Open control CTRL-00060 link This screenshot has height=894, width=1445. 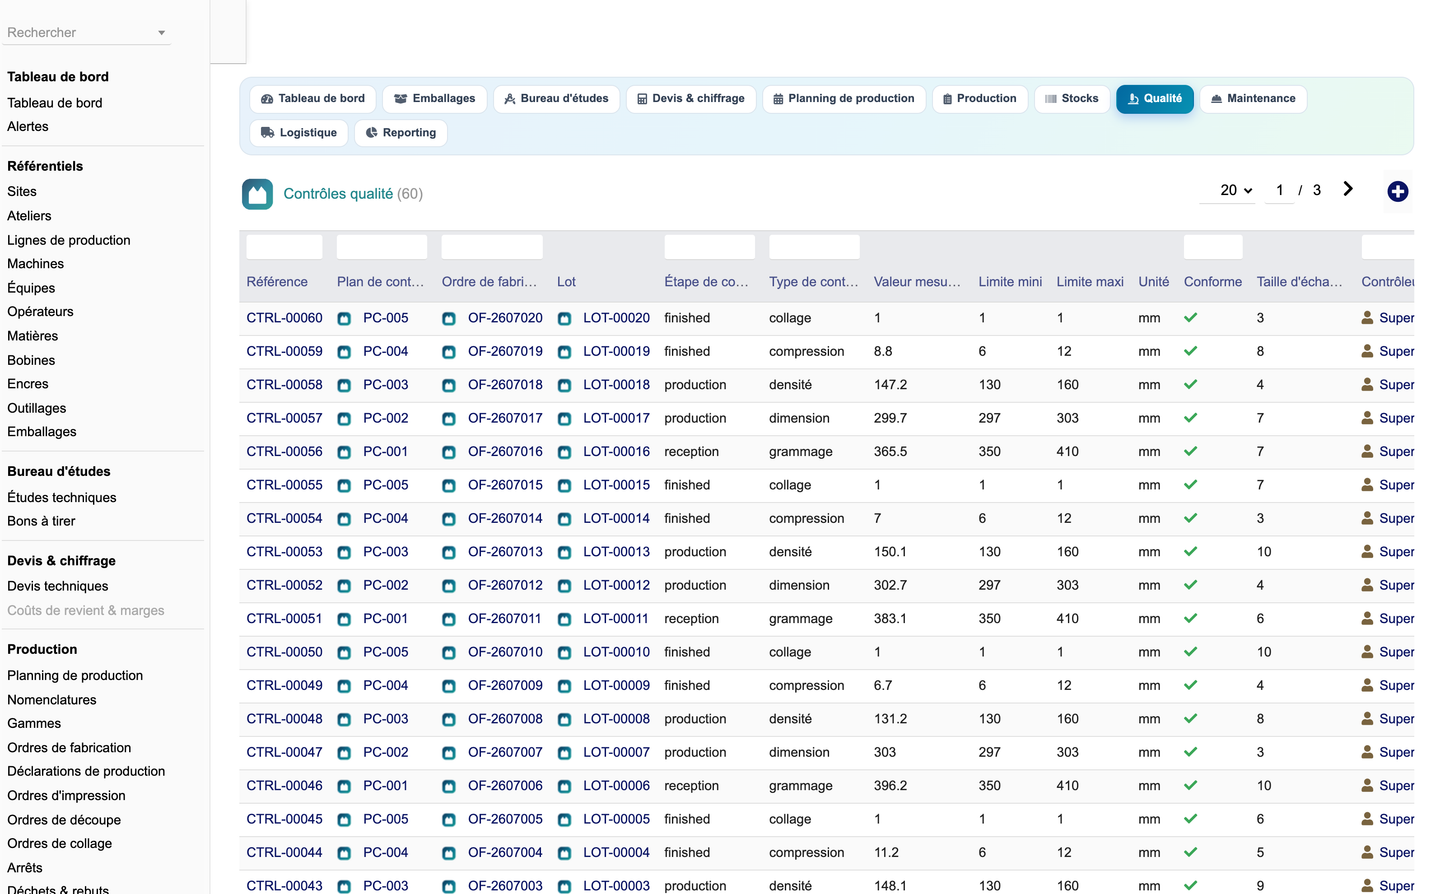(285, 318)
